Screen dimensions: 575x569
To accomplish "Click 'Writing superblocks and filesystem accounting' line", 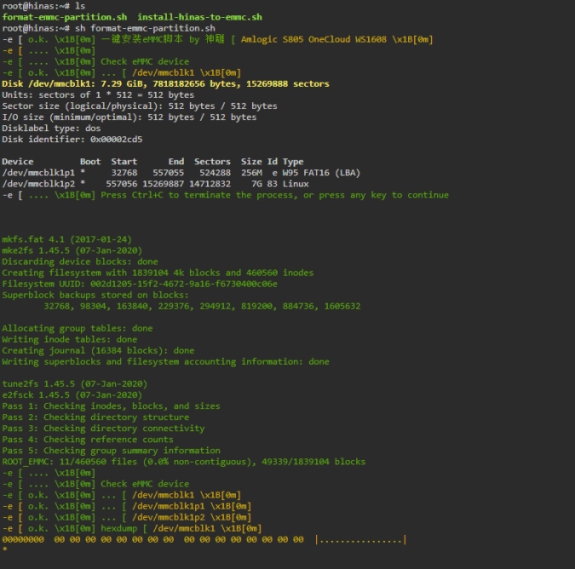I will point(166,361).
